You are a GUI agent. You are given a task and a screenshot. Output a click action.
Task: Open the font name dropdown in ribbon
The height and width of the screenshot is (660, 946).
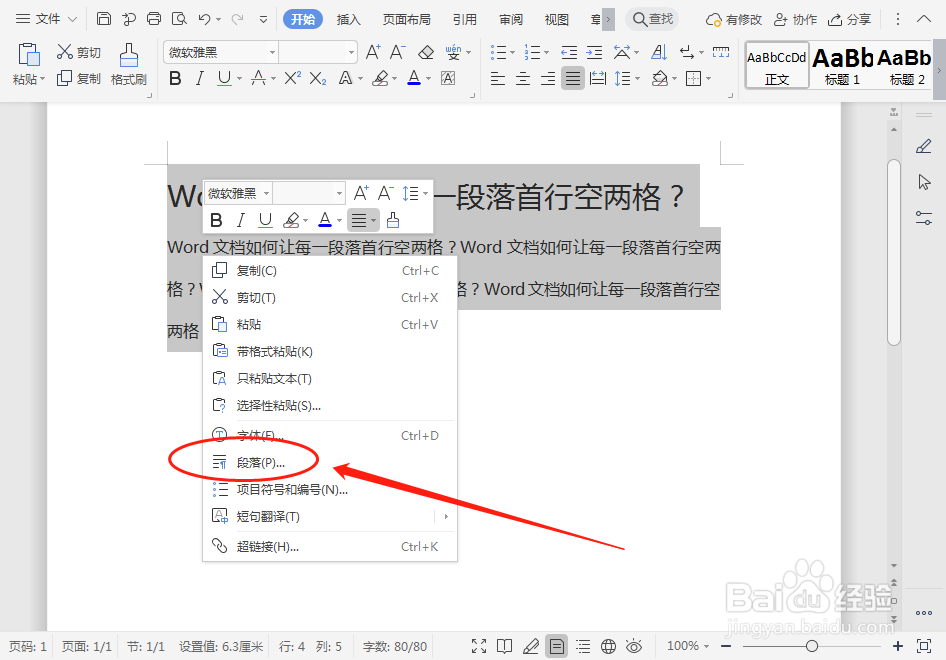click(272, 52)
